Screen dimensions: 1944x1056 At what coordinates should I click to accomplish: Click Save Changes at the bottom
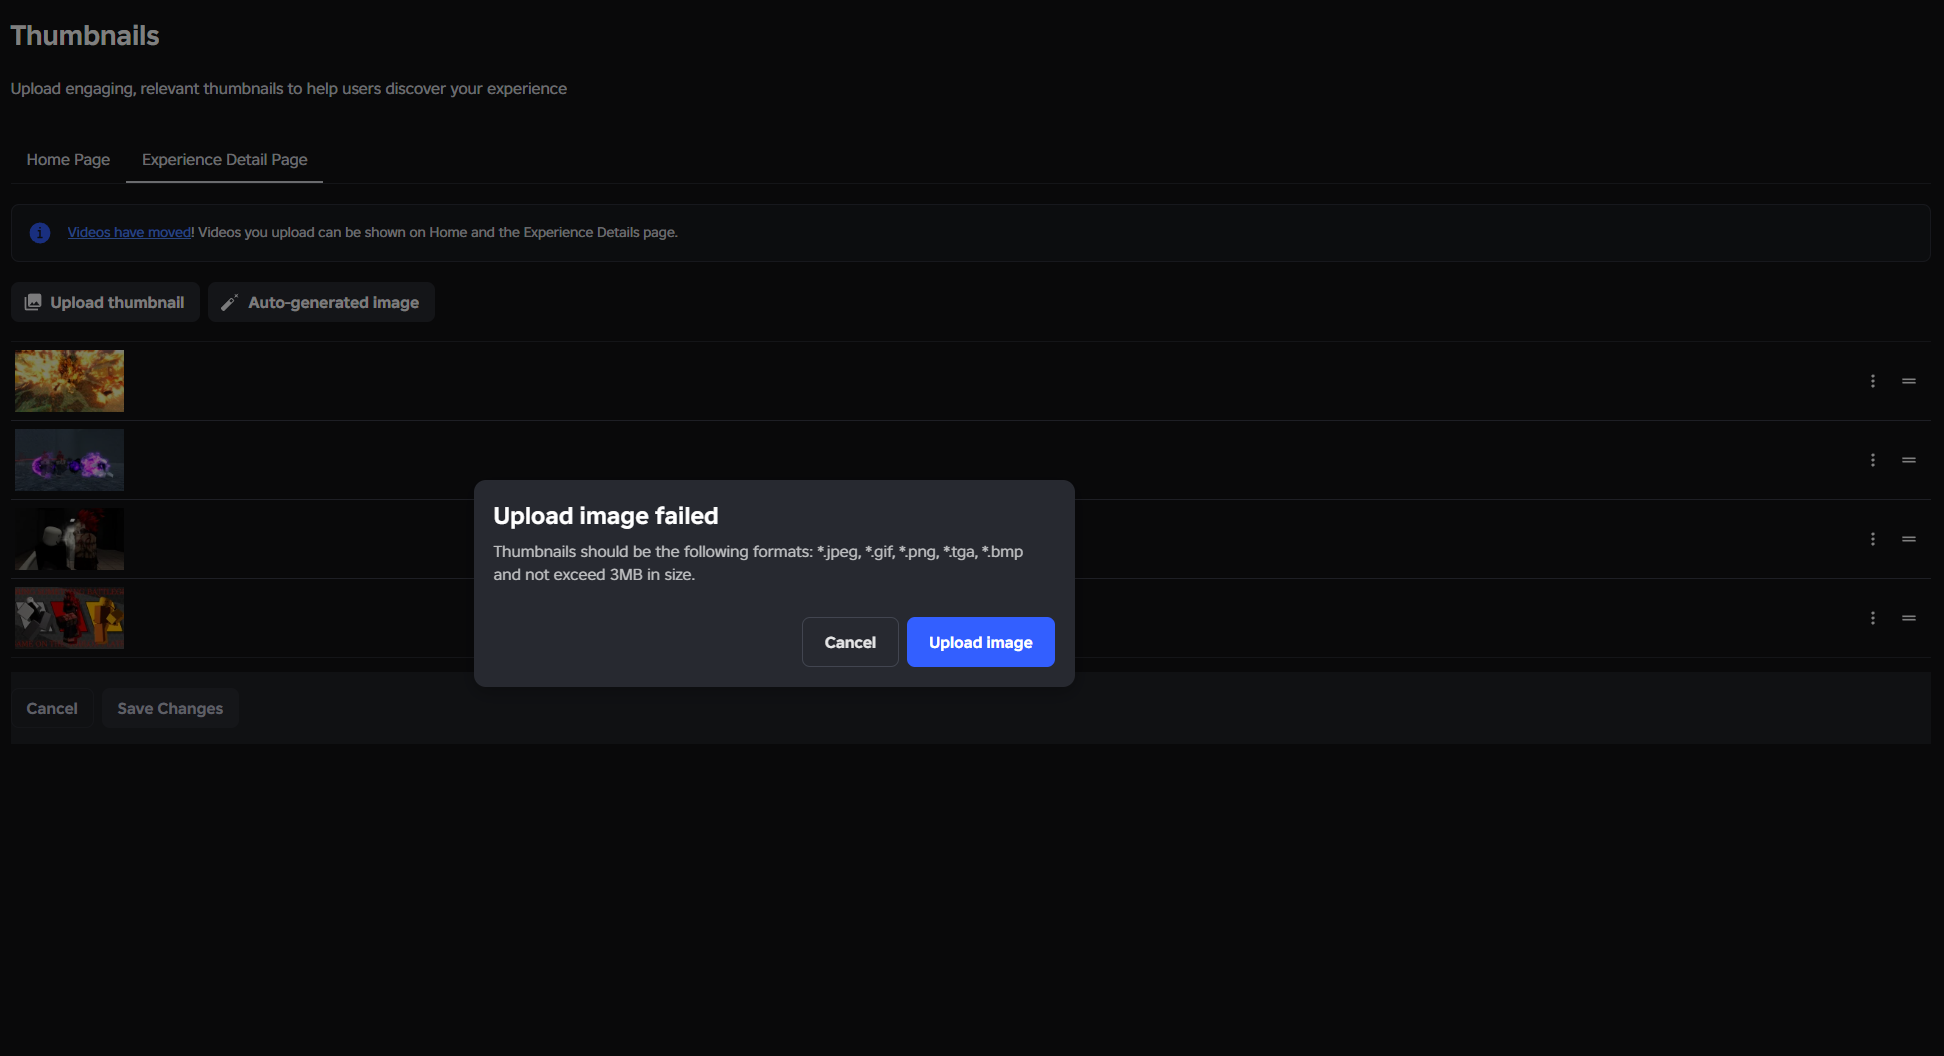point(170,708)
